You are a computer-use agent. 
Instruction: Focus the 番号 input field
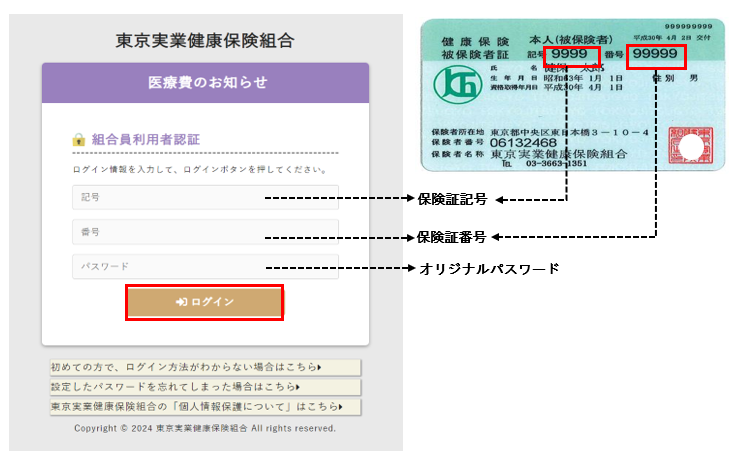[205, 232]
